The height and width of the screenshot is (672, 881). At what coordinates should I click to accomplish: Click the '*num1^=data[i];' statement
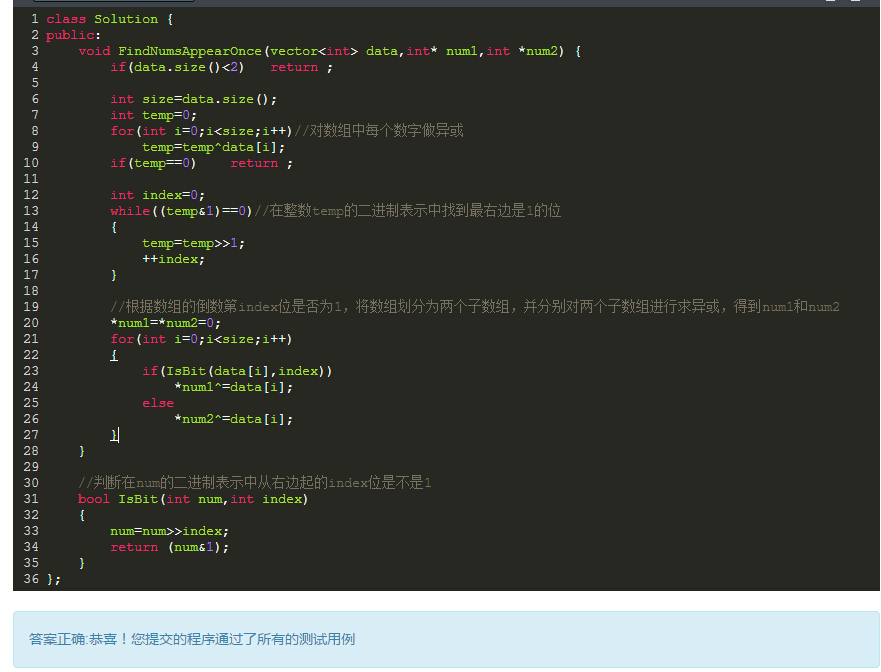233,387
